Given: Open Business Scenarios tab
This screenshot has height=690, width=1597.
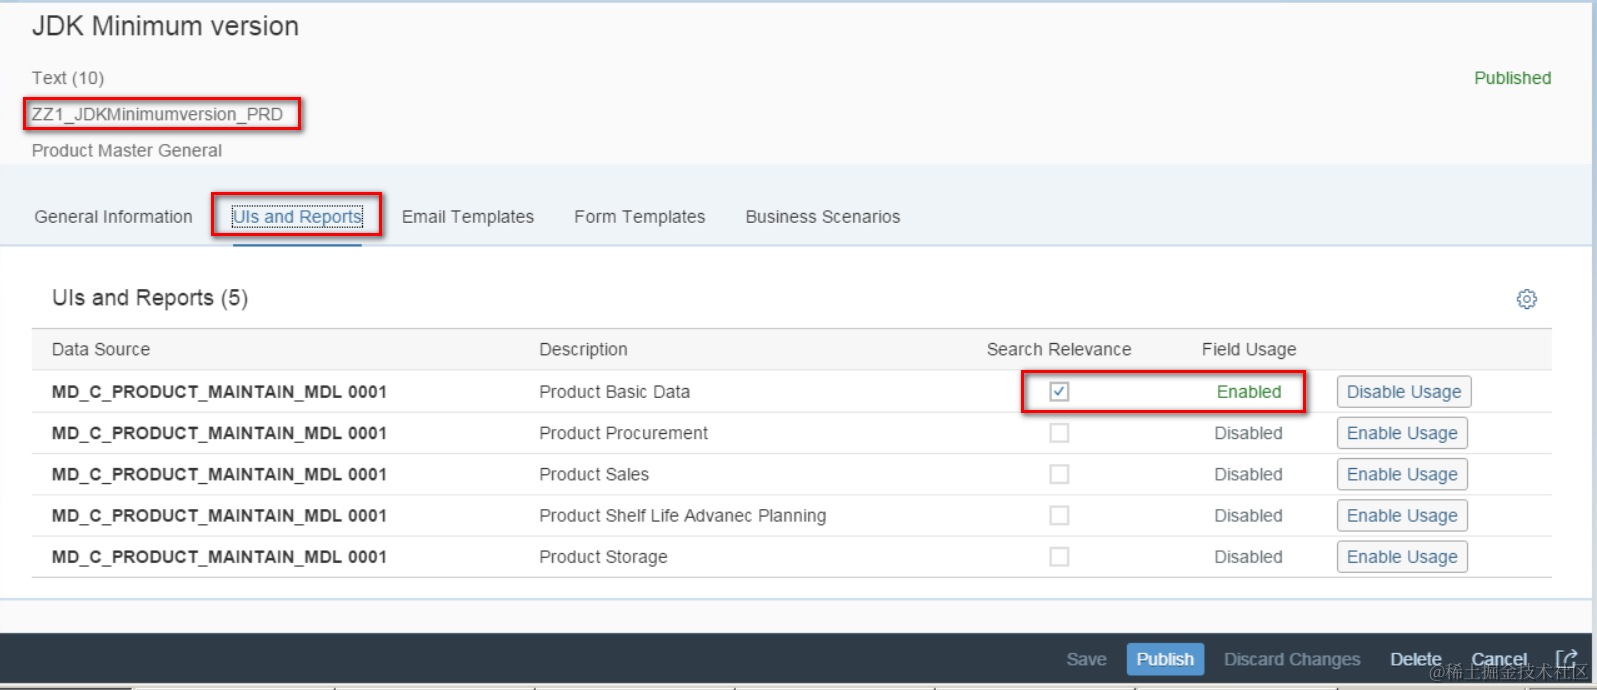Looking at the screenshot, I should point(822,217).
